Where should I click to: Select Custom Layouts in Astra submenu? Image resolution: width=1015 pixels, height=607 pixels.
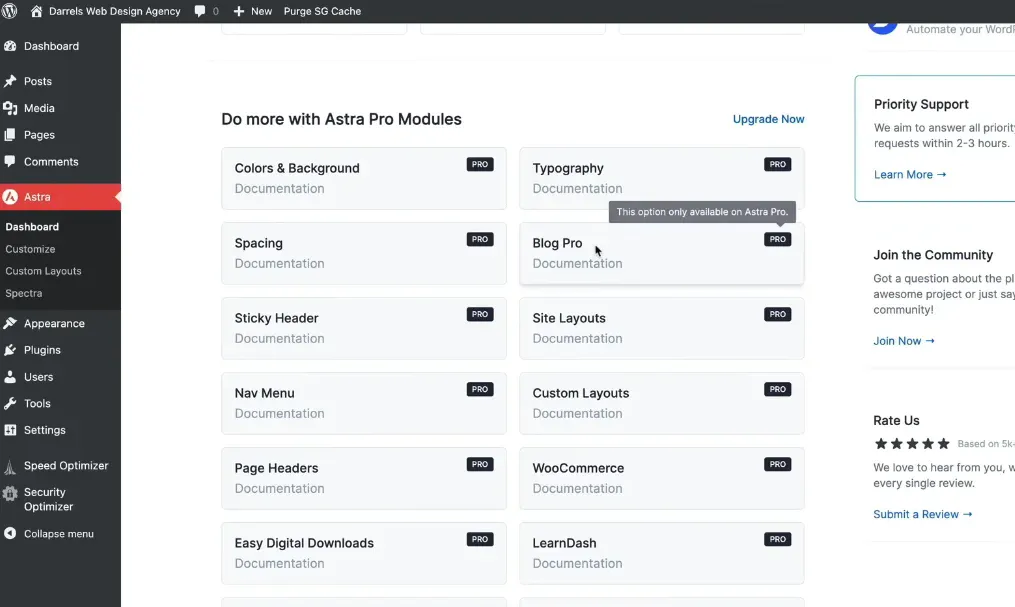(43, 271)
